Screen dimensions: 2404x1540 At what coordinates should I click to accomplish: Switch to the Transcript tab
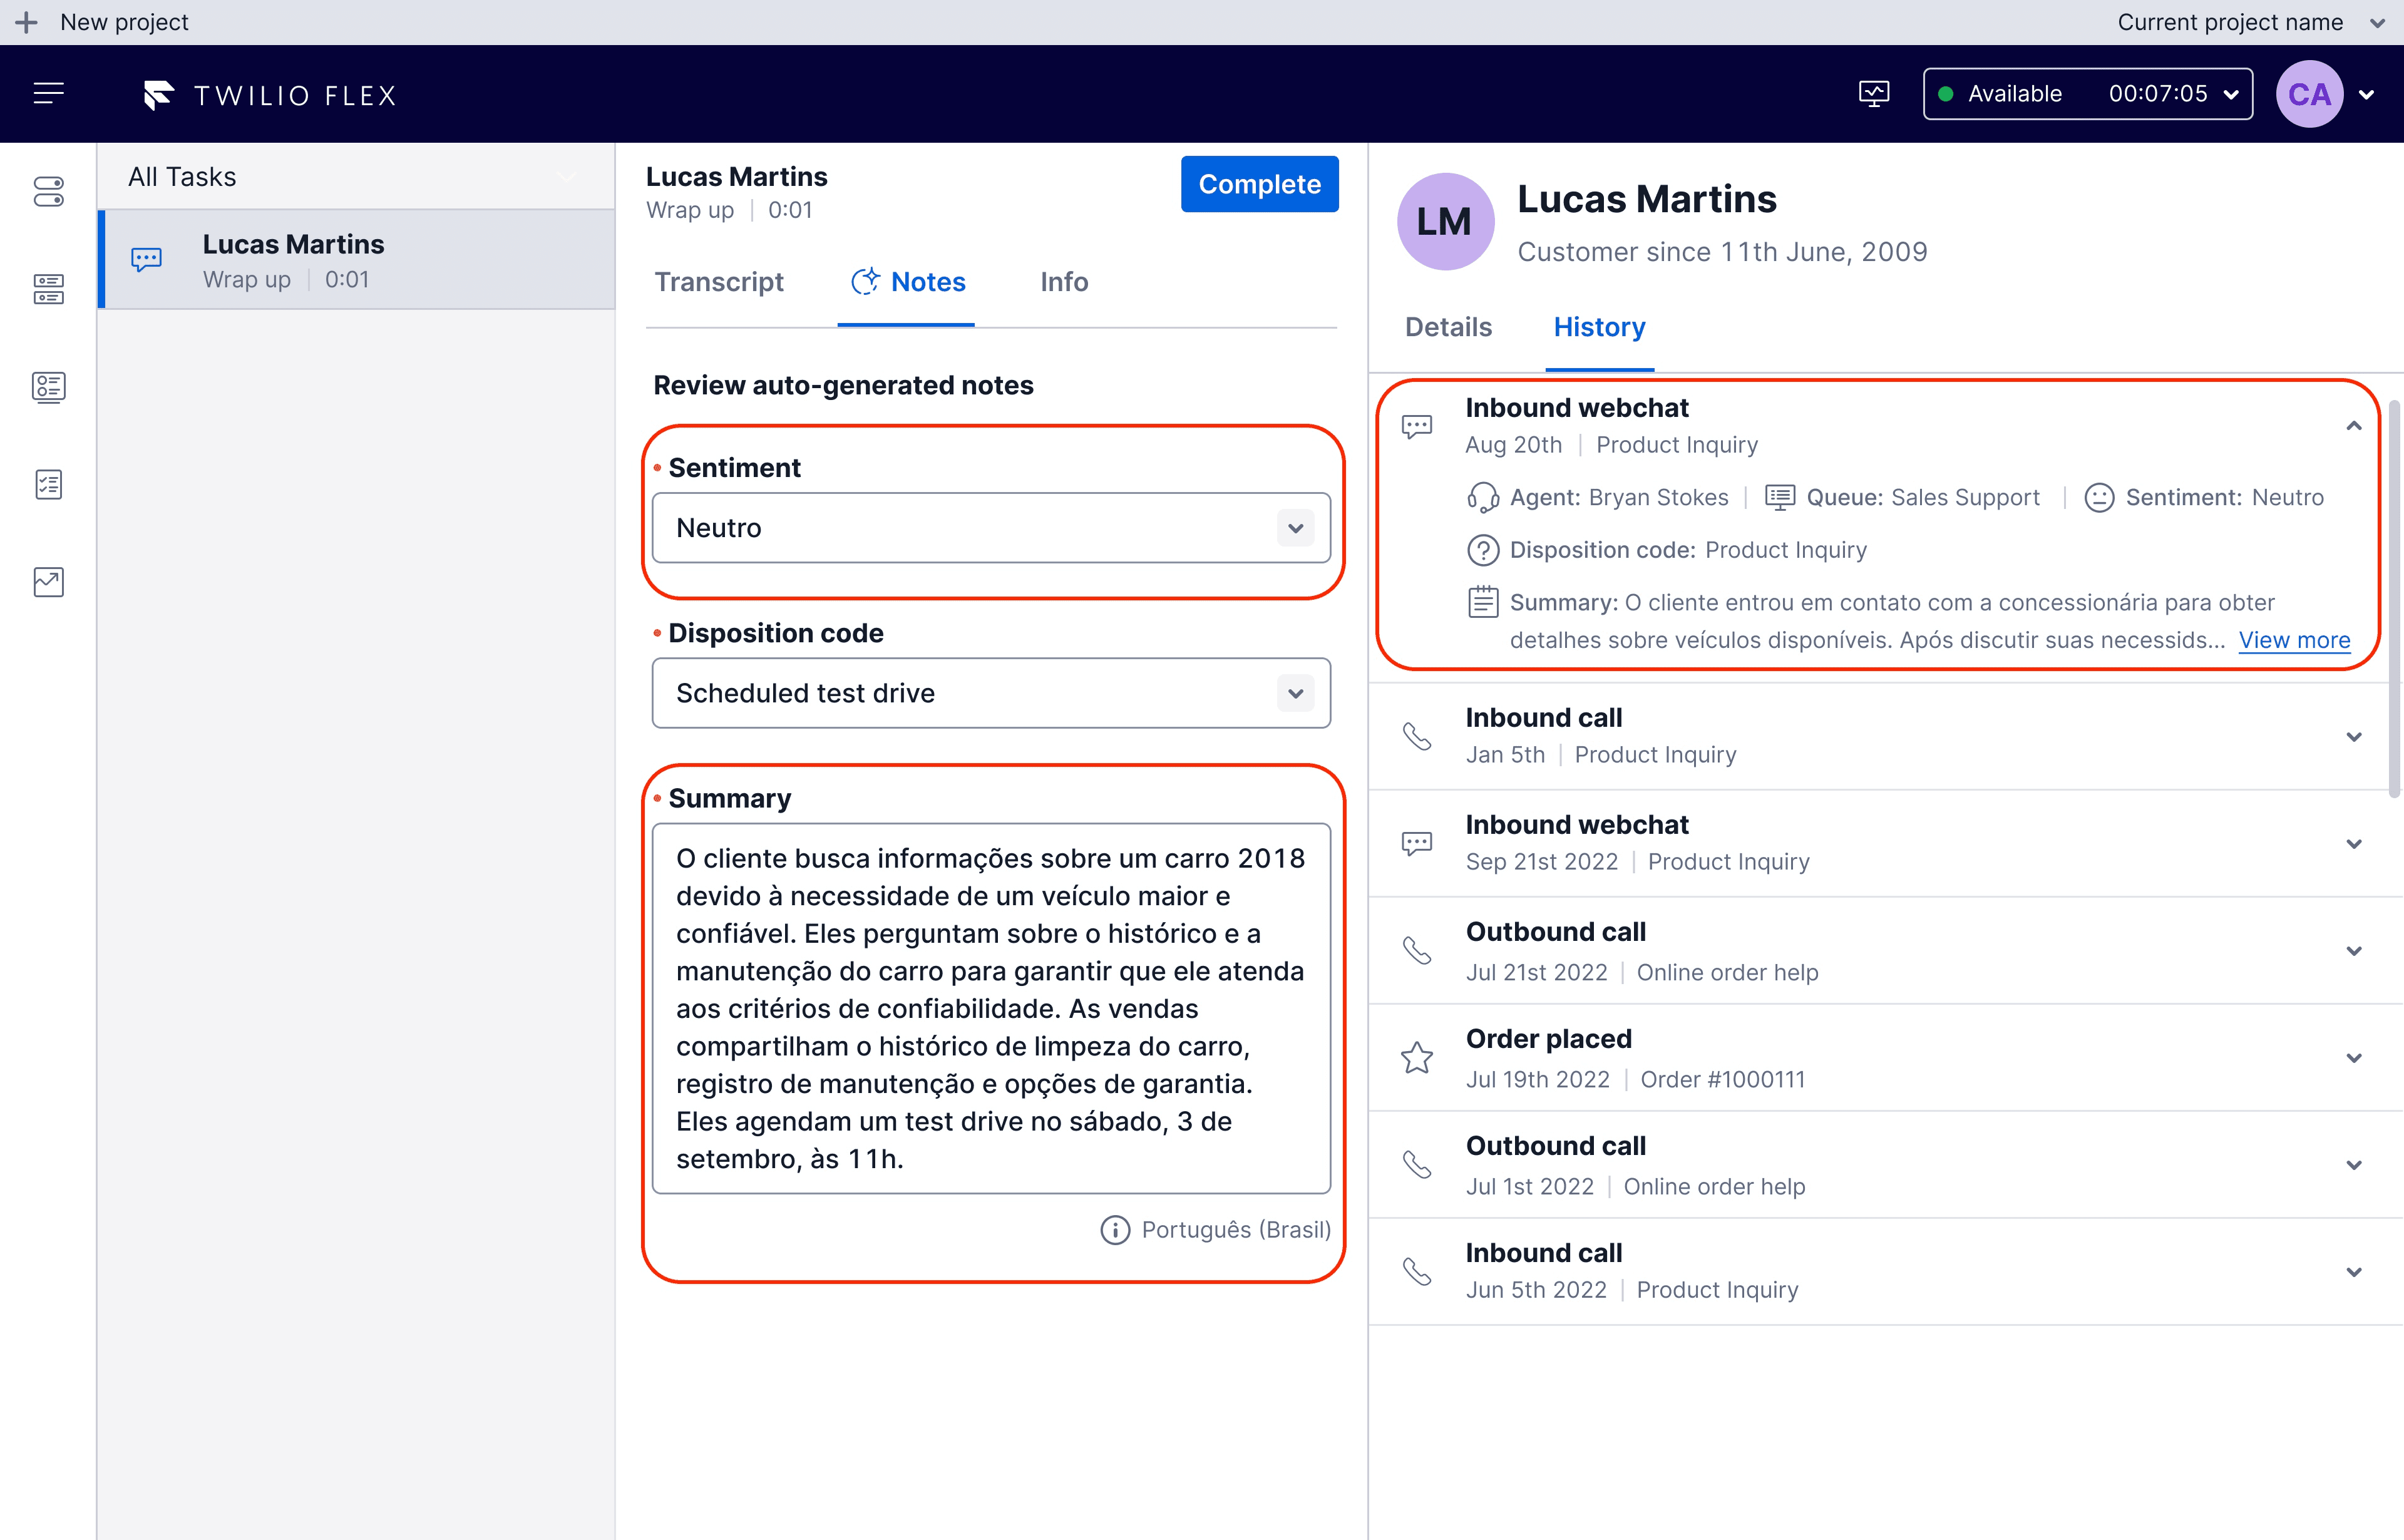(x=719, y=282)
